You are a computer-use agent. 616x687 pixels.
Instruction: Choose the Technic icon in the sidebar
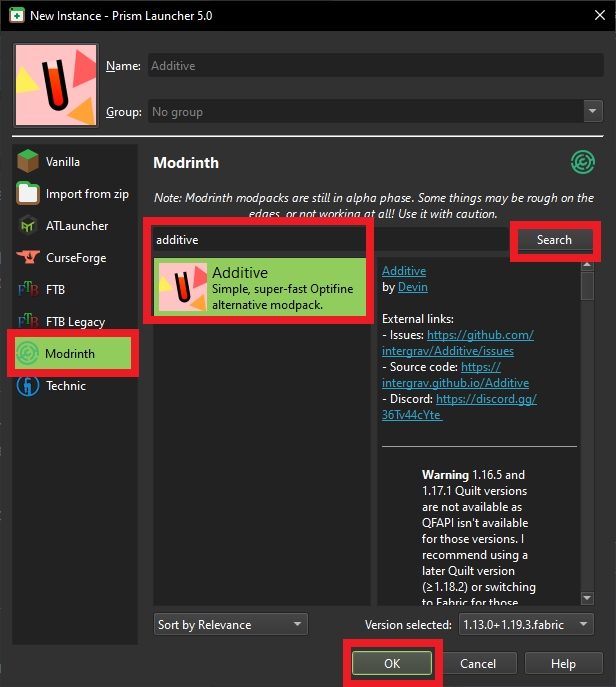(x=28, y=386)
